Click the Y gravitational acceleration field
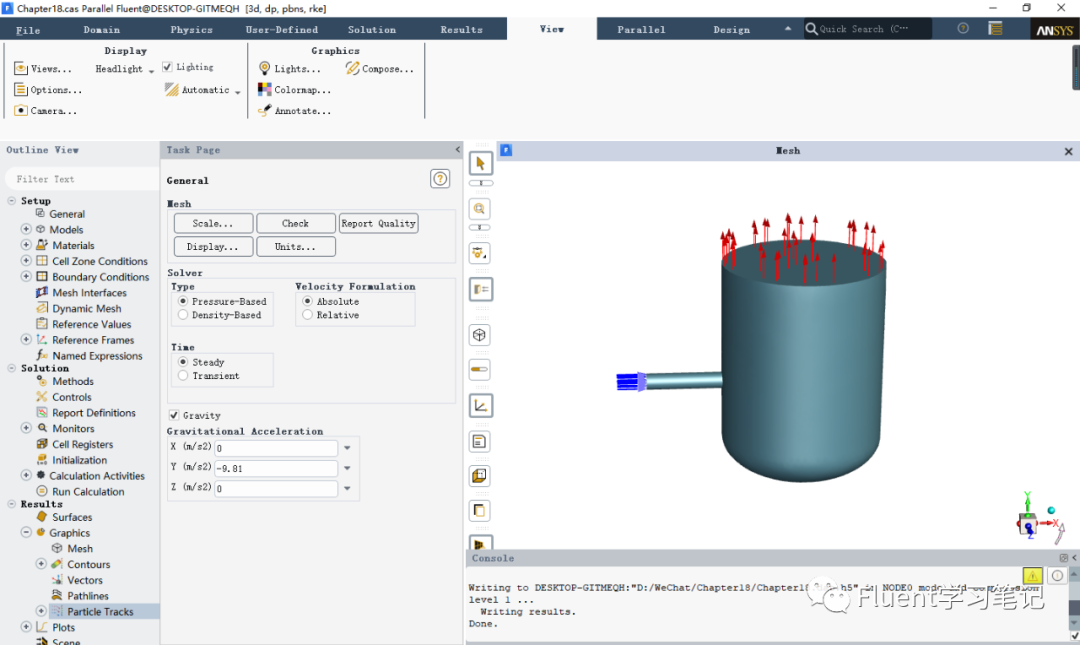 click(276, 468)
